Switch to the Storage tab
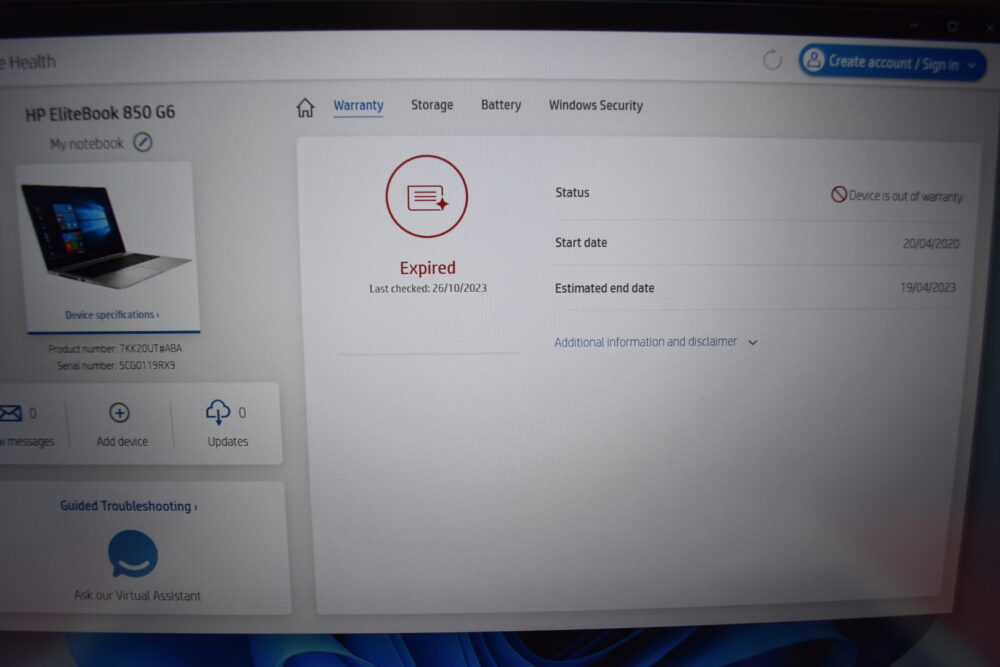 [432, 105]
